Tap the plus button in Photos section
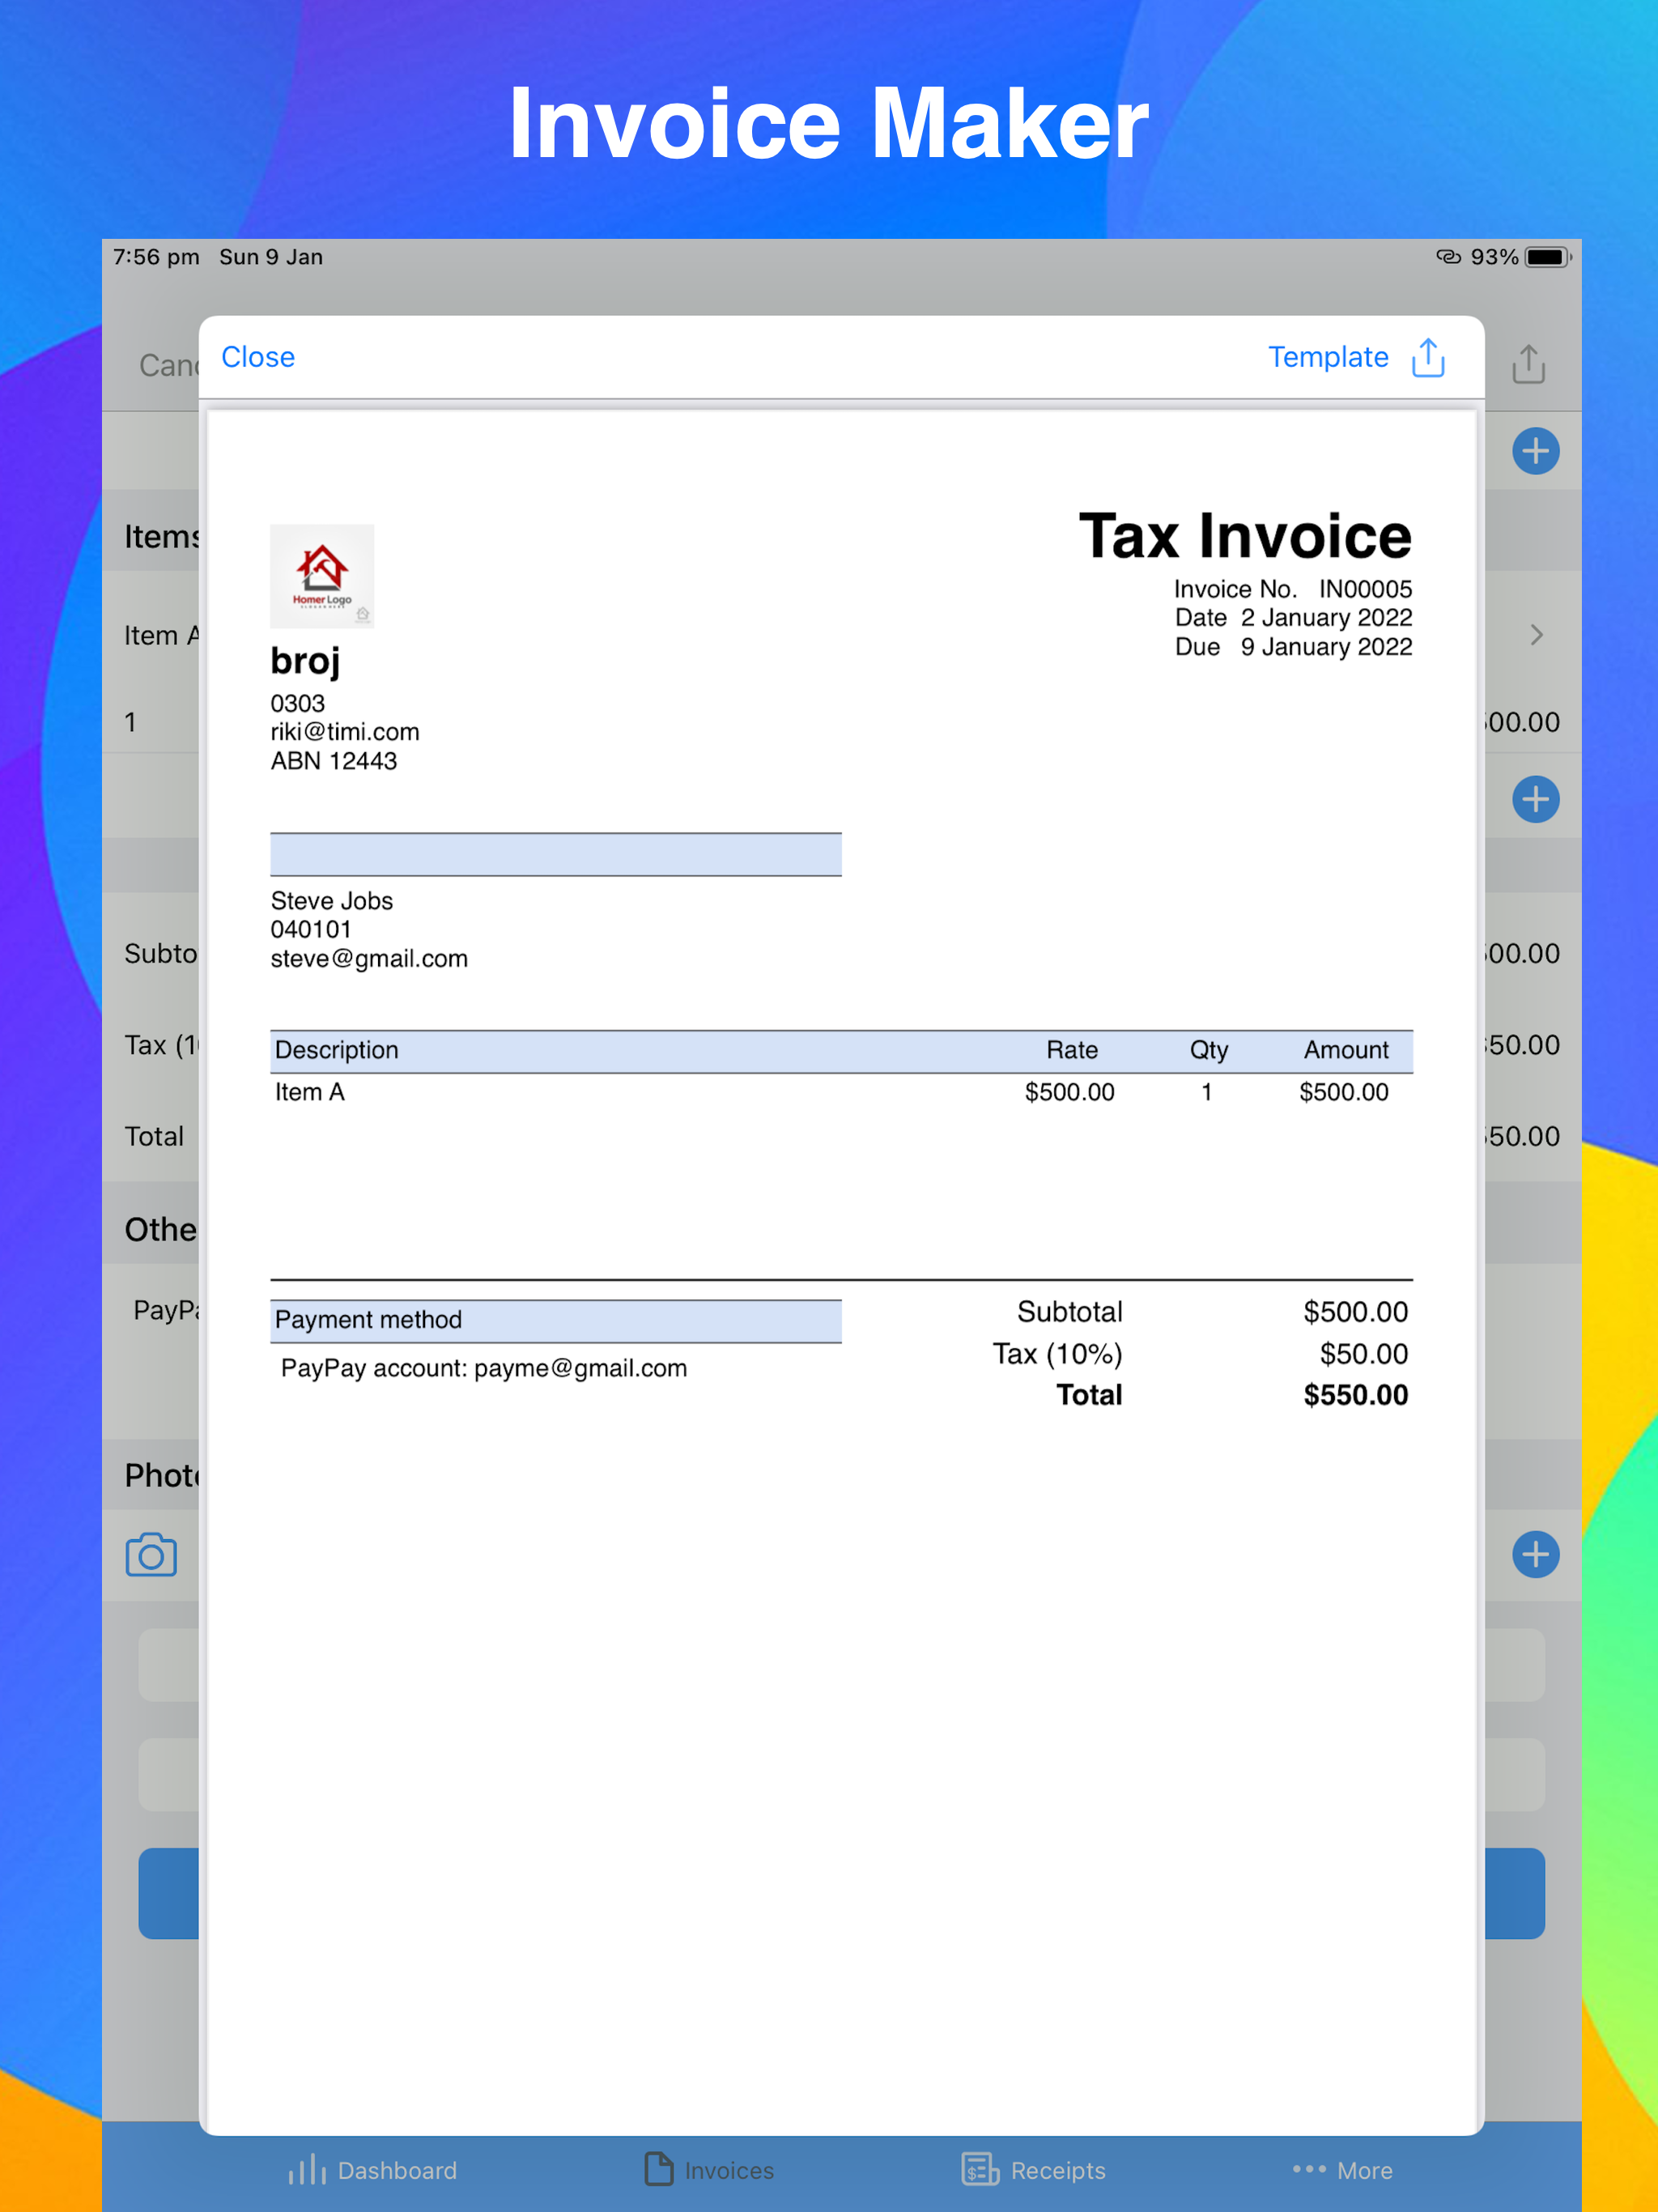 [1535, 1554]
